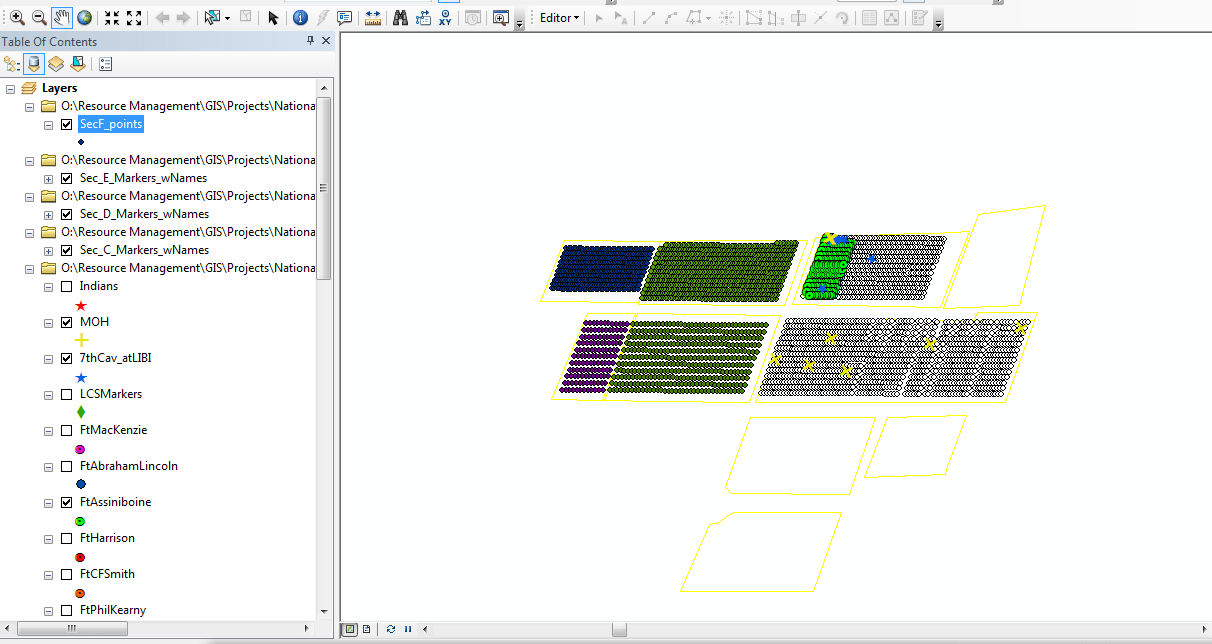The width and height of the screenshot is (1212, 644).
Task: Select the Zoom In tool
Action: [x=17, y=15]
